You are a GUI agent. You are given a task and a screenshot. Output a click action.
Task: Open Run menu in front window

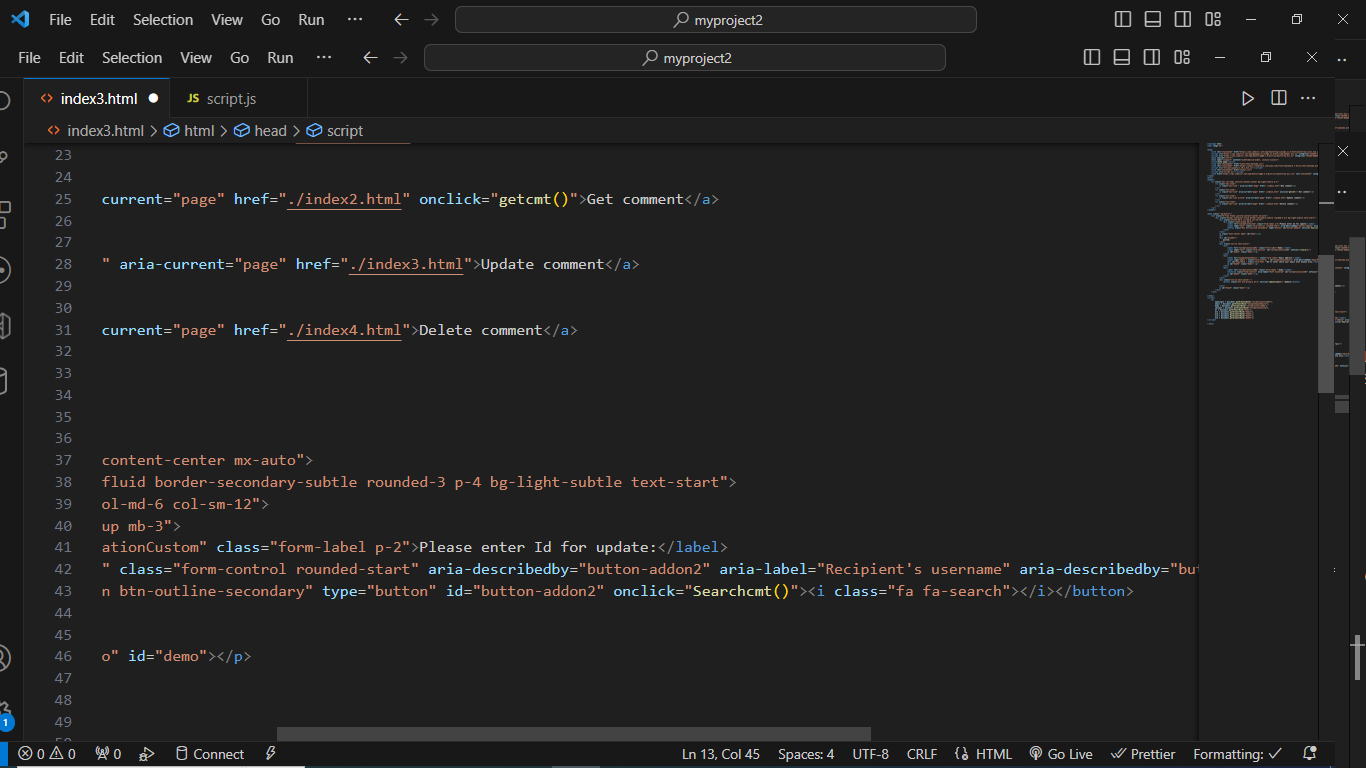(280, 58)
